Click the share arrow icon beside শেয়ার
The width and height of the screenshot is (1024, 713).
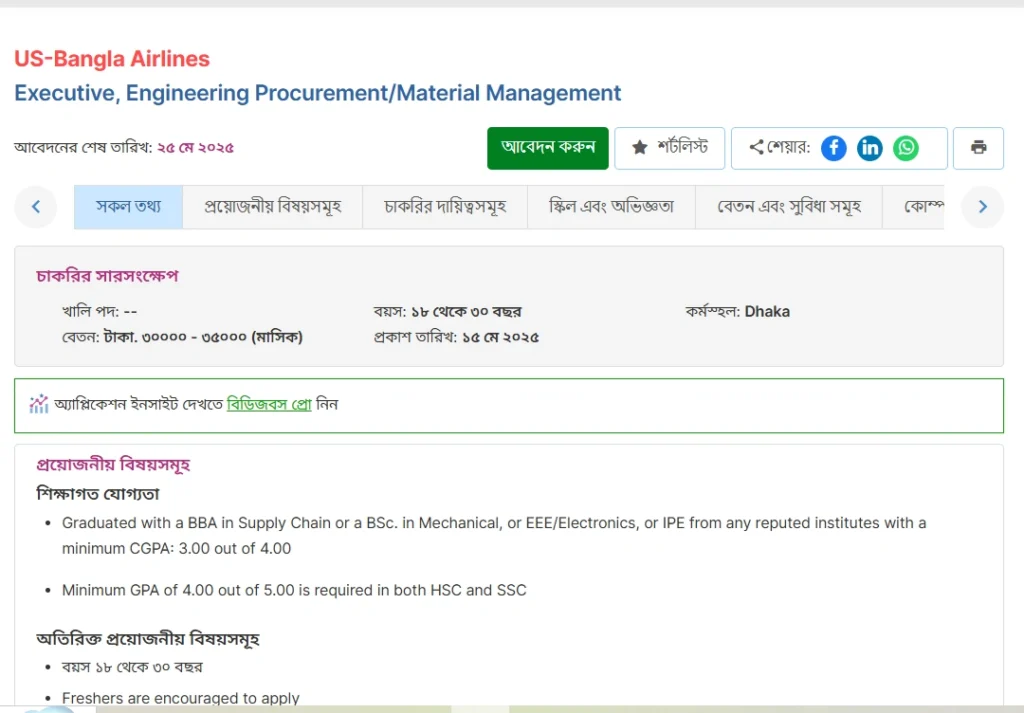pos(756,148)
